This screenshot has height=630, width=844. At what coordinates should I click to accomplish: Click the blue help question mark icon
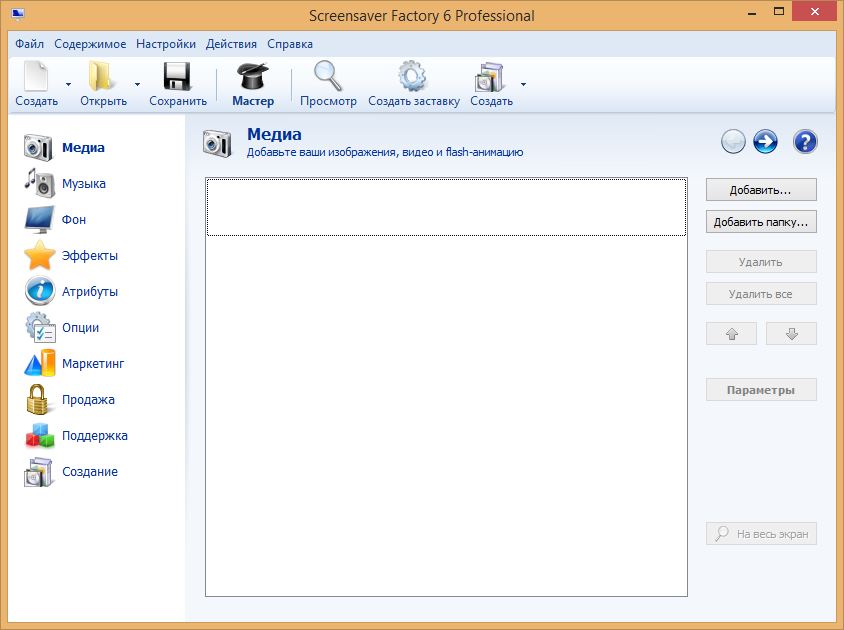pyautogui.click(x=805, y=142)
